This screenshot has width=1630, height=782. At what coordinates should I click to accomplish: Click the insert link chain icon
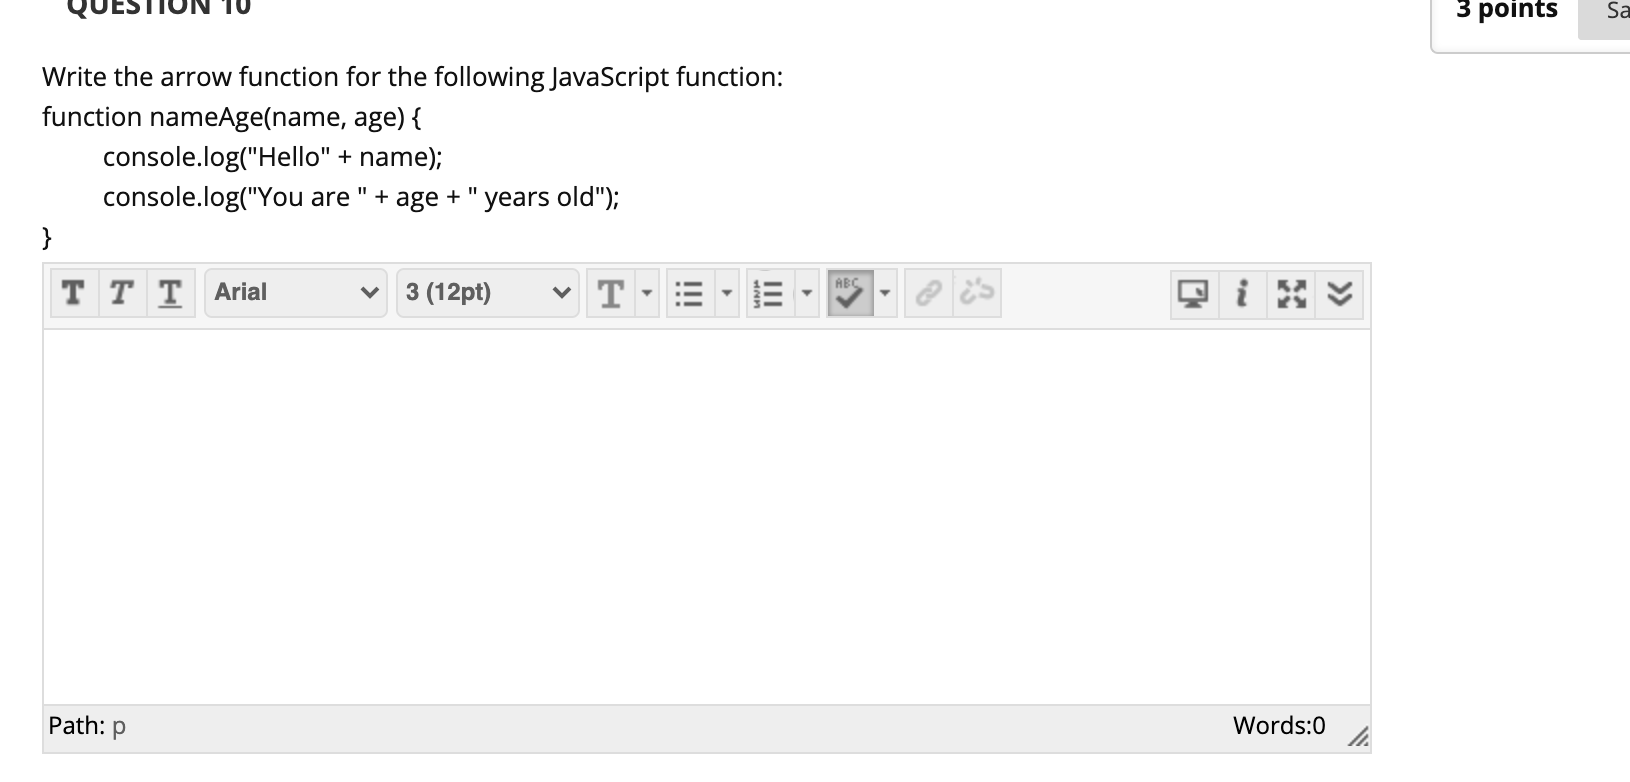pyautogui.click(x=929, y=293)
